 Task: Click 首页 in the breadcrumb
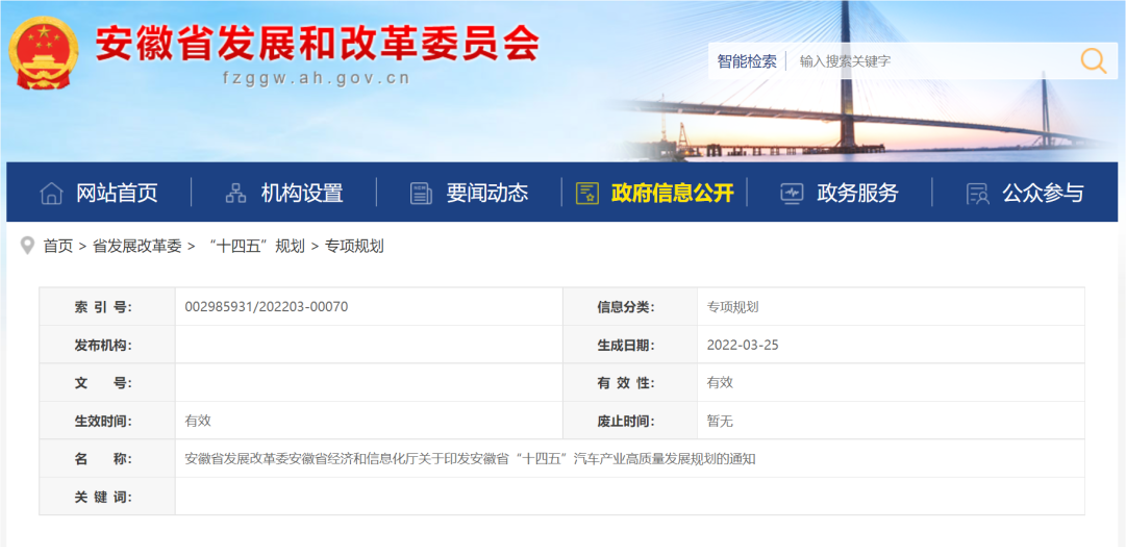pos(58,246)
